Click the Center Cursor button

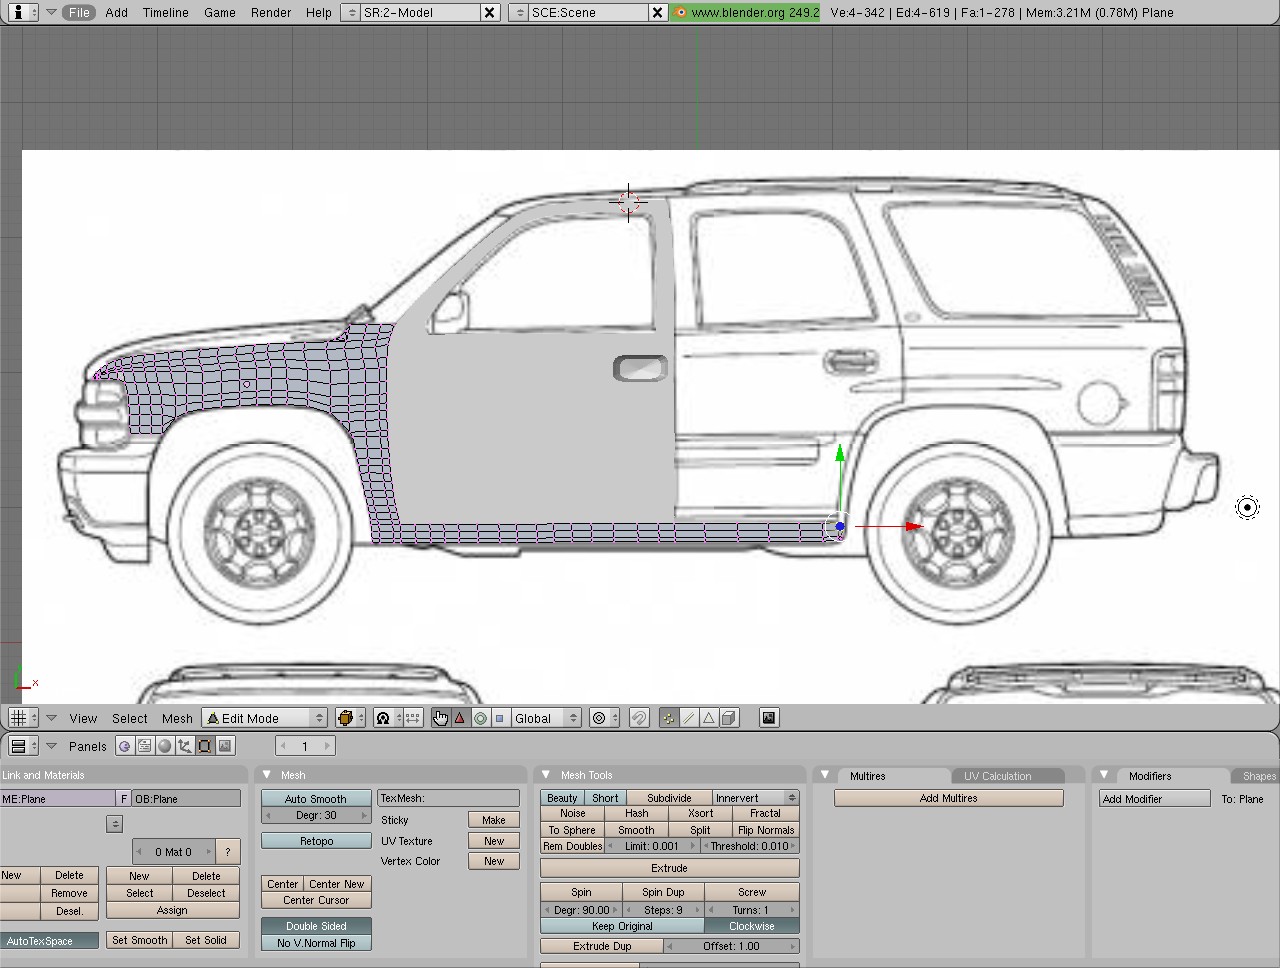pos(316,900)
